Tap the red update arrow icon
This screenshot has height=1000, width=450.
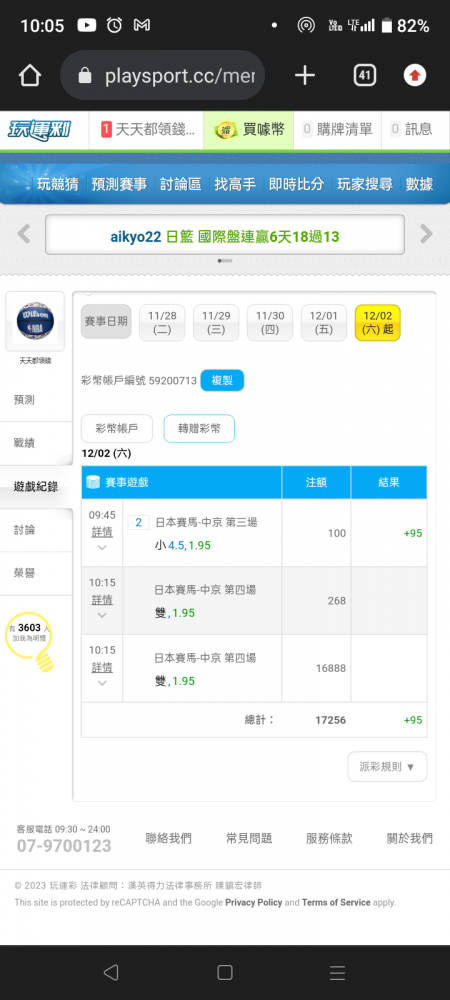click(415, 76)
